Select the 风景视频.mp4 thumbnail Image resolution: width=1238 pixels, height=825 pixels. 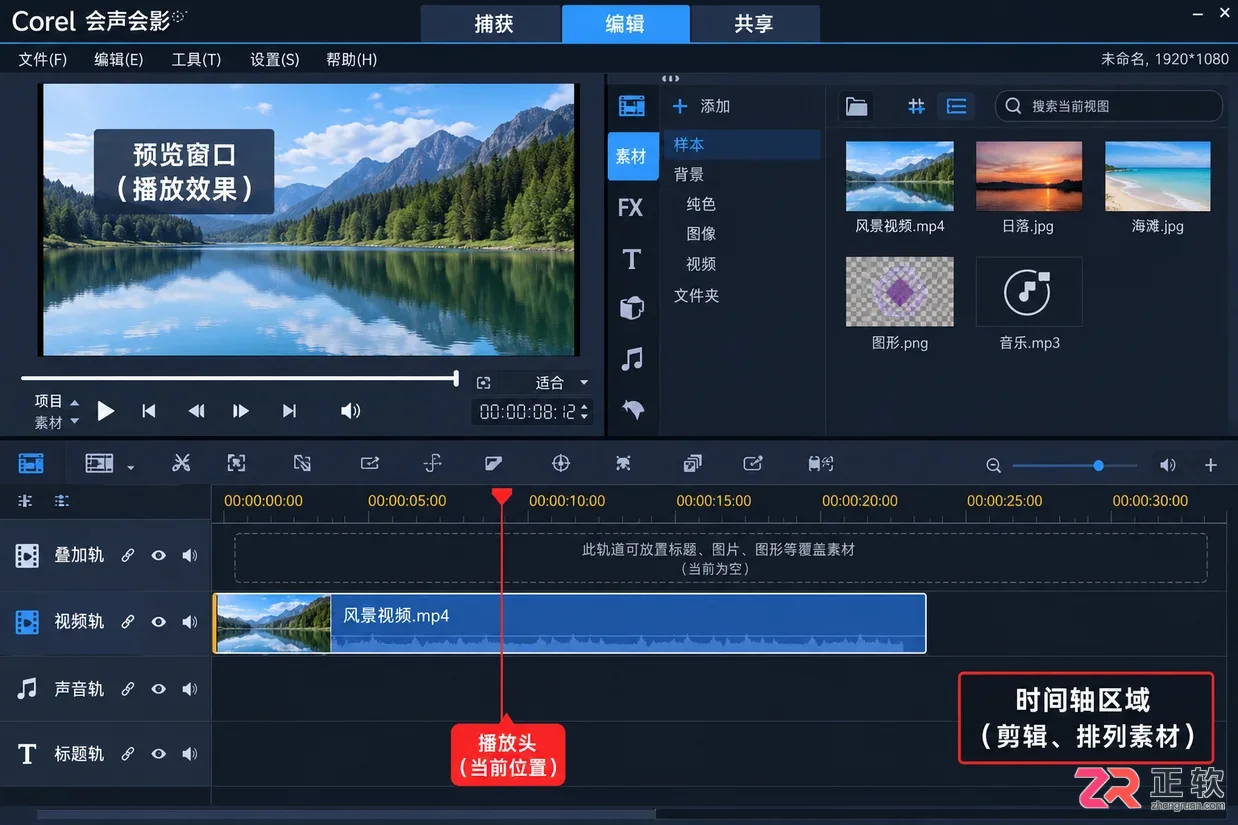point(900,176)
